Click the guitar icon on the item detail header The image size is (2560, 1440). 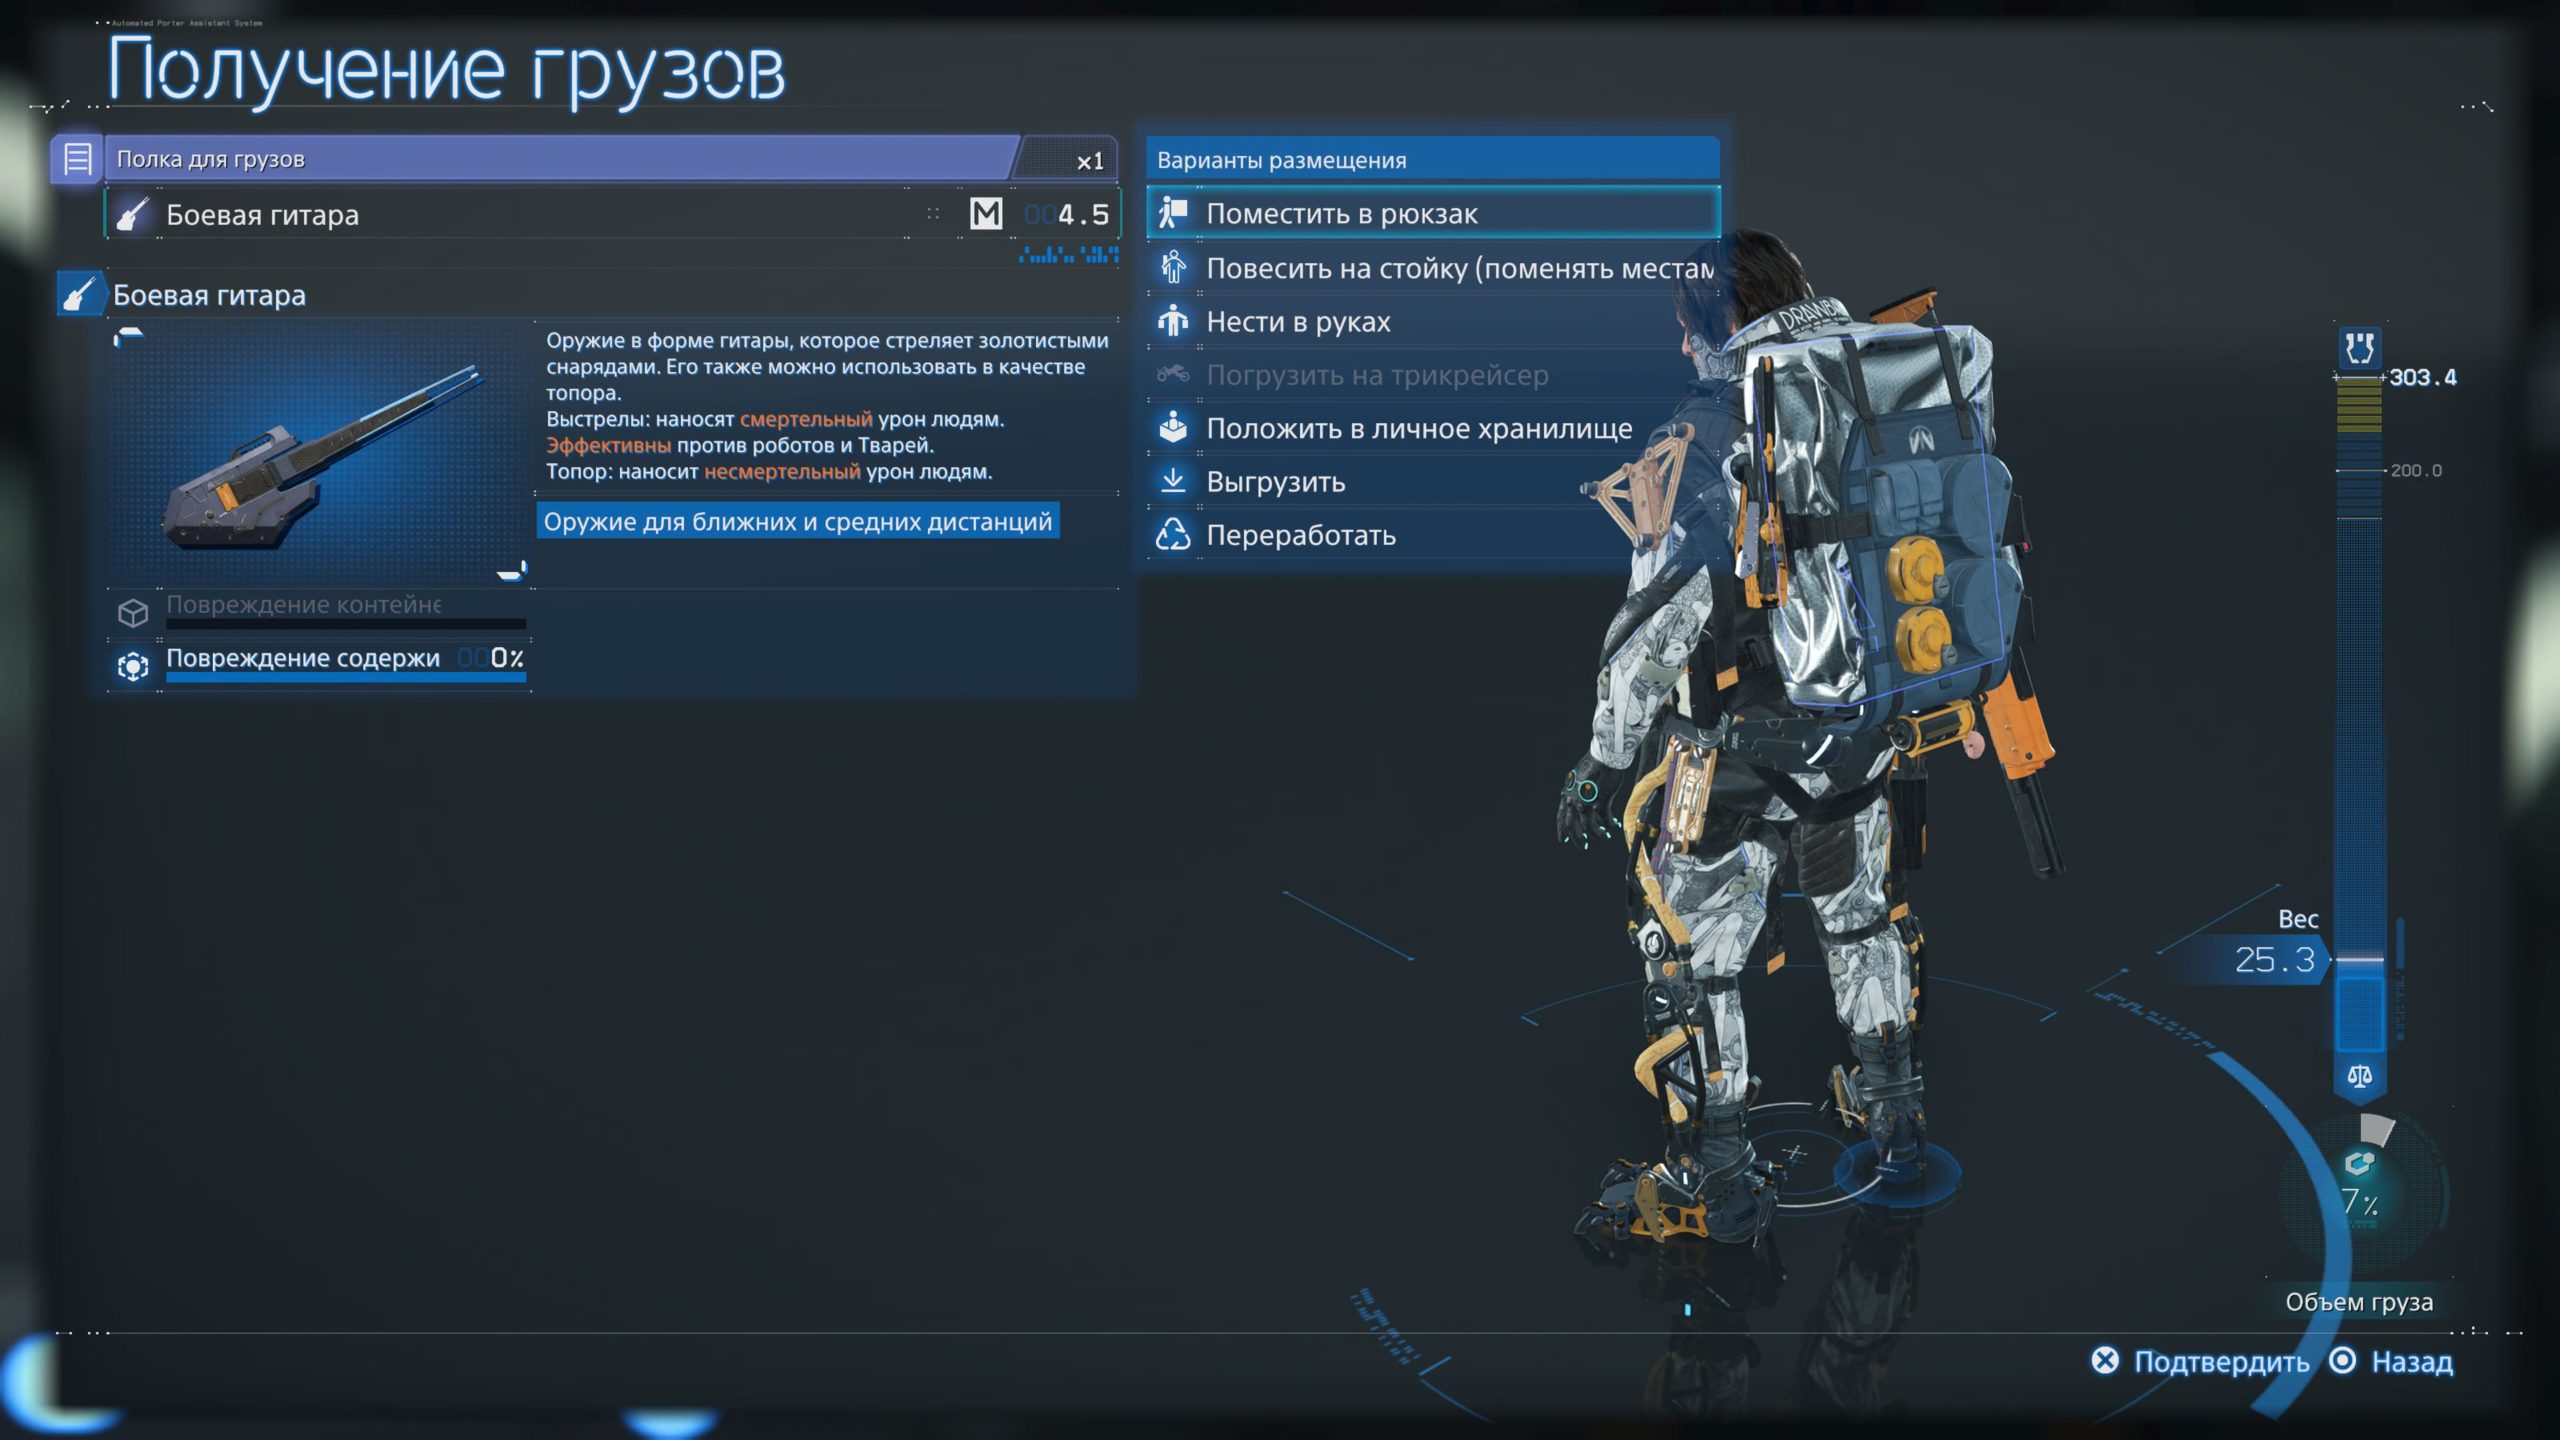point(80,294)
